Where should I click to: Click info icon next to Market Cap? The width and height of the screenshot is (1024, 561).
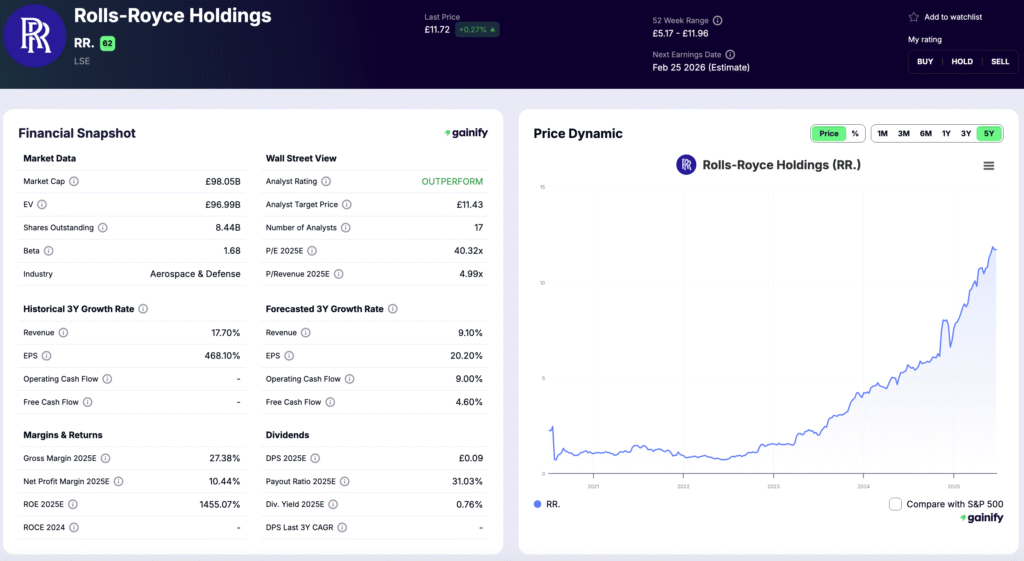[x=74, y=182]
